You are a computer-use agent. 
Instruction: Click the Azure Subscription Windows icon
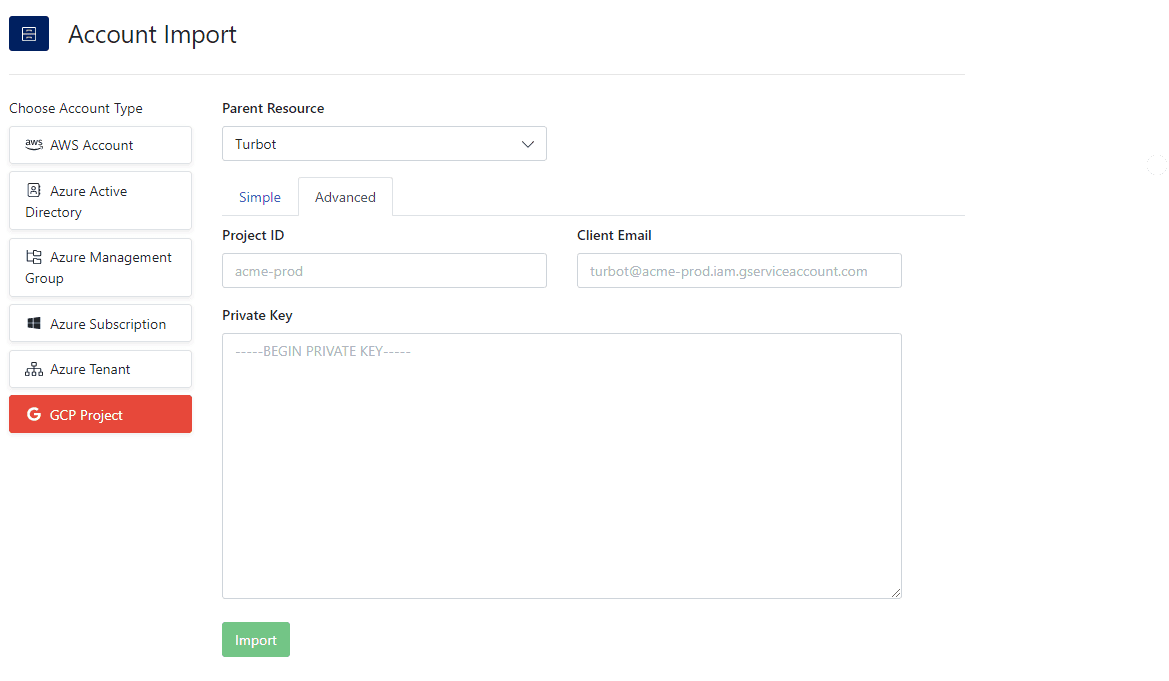tap(34, 323)
